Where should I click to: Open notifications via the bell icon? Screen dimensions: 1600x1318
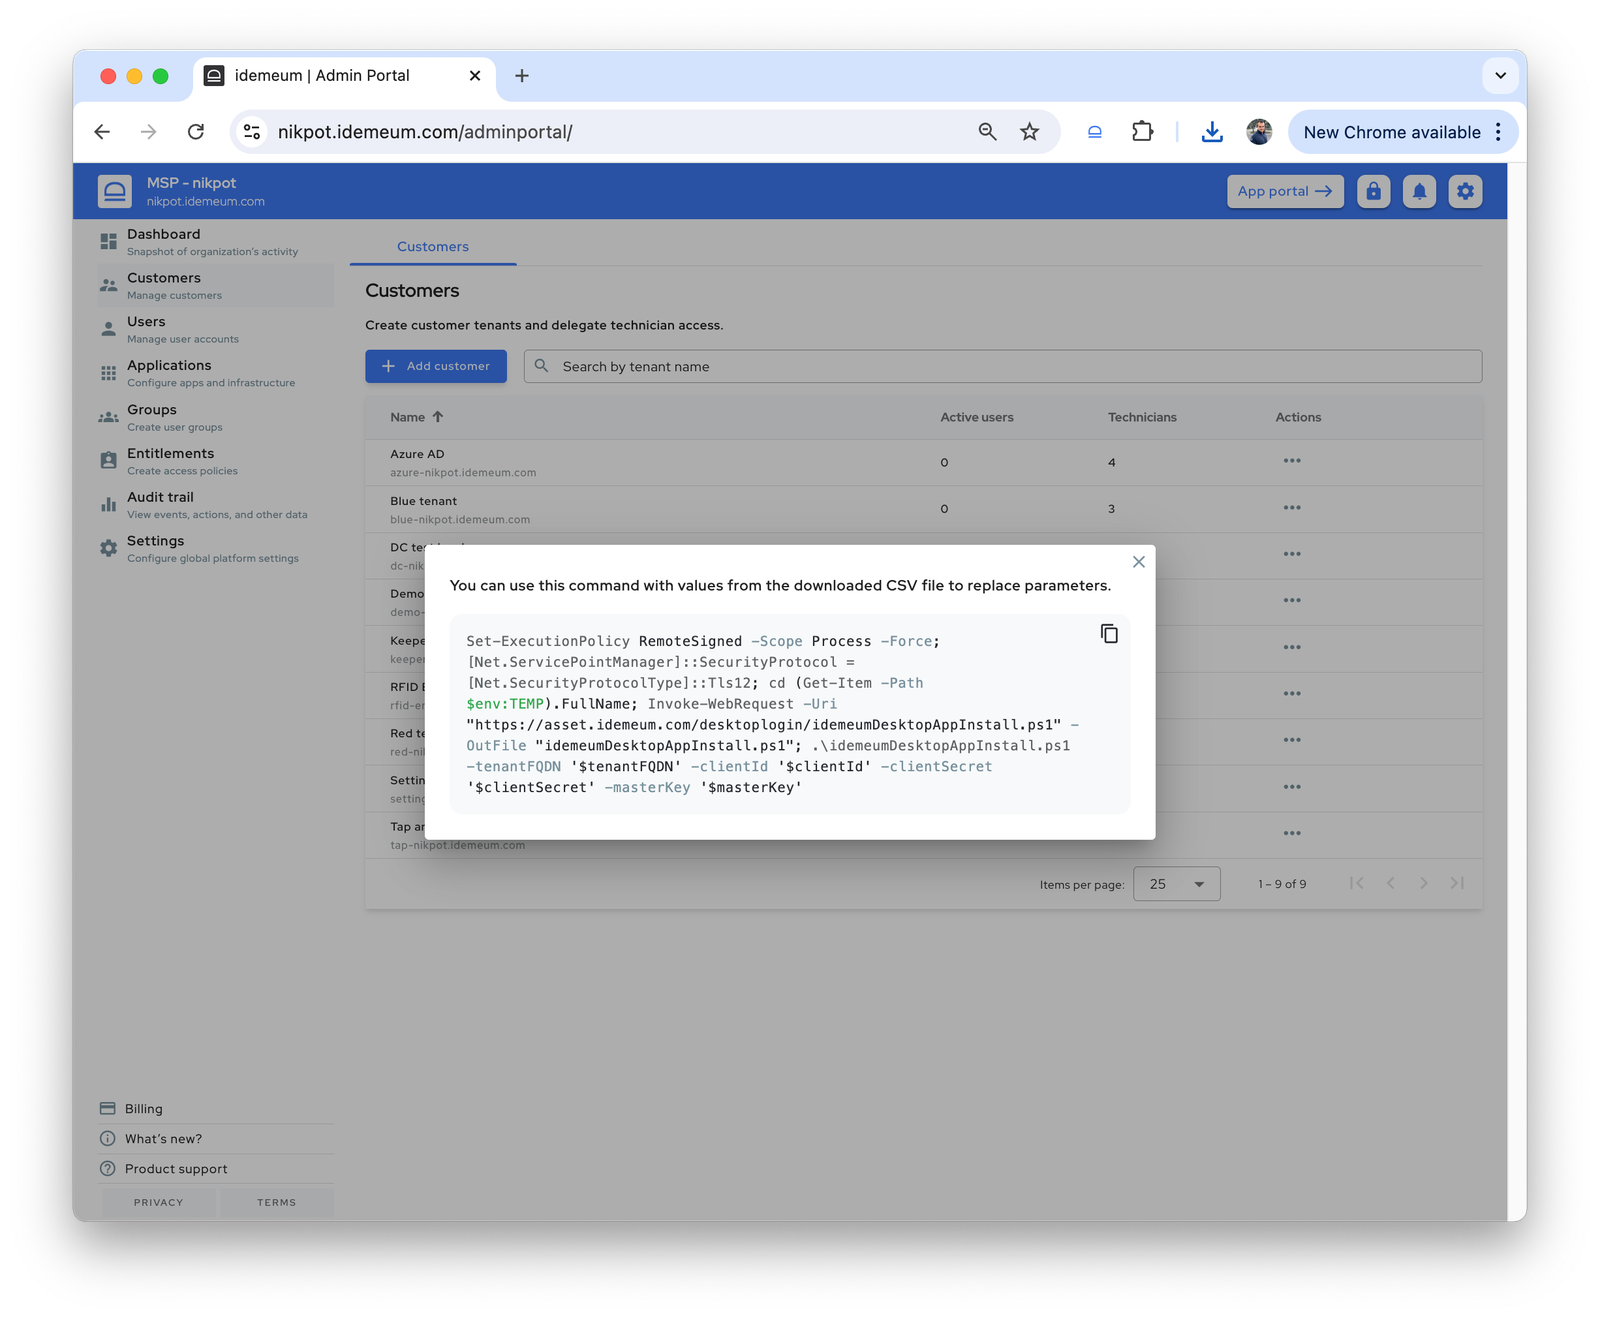[x=1419, y=191]
